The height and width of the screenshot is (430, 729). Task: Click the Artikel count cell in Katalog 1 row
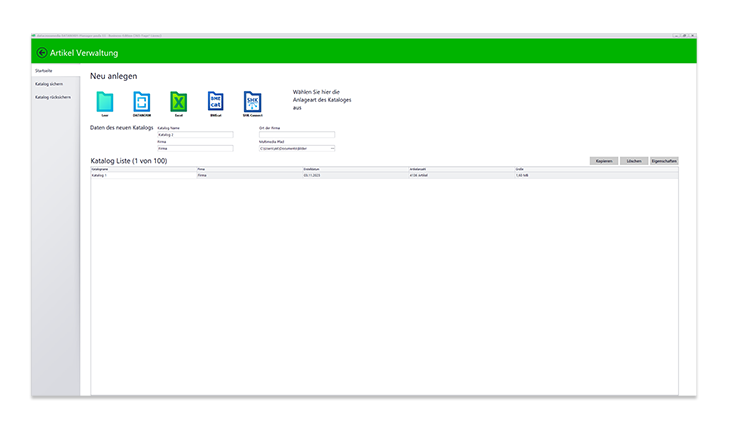[x=462, y=176]
